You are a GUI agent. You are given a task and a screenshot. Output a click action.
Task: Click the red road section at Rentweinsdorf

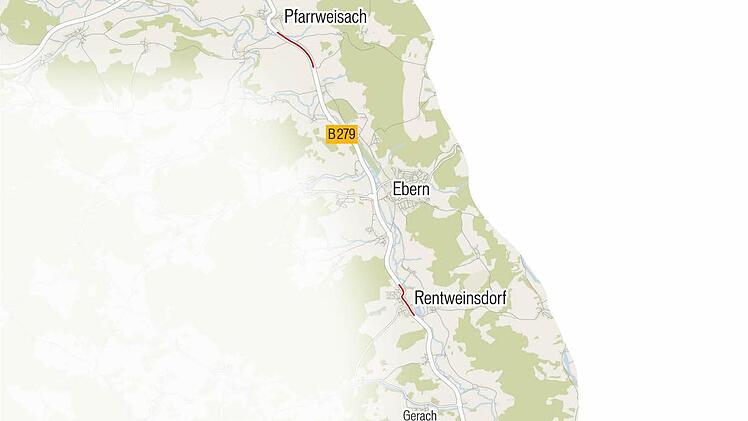click(x=406, y=300)
